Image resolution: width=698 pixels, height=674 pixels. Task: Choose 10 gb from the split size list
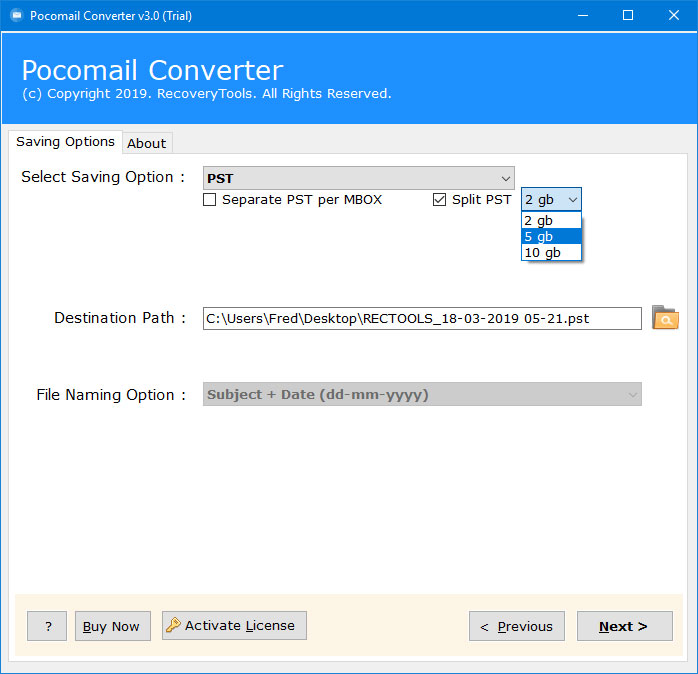point(551,252)
